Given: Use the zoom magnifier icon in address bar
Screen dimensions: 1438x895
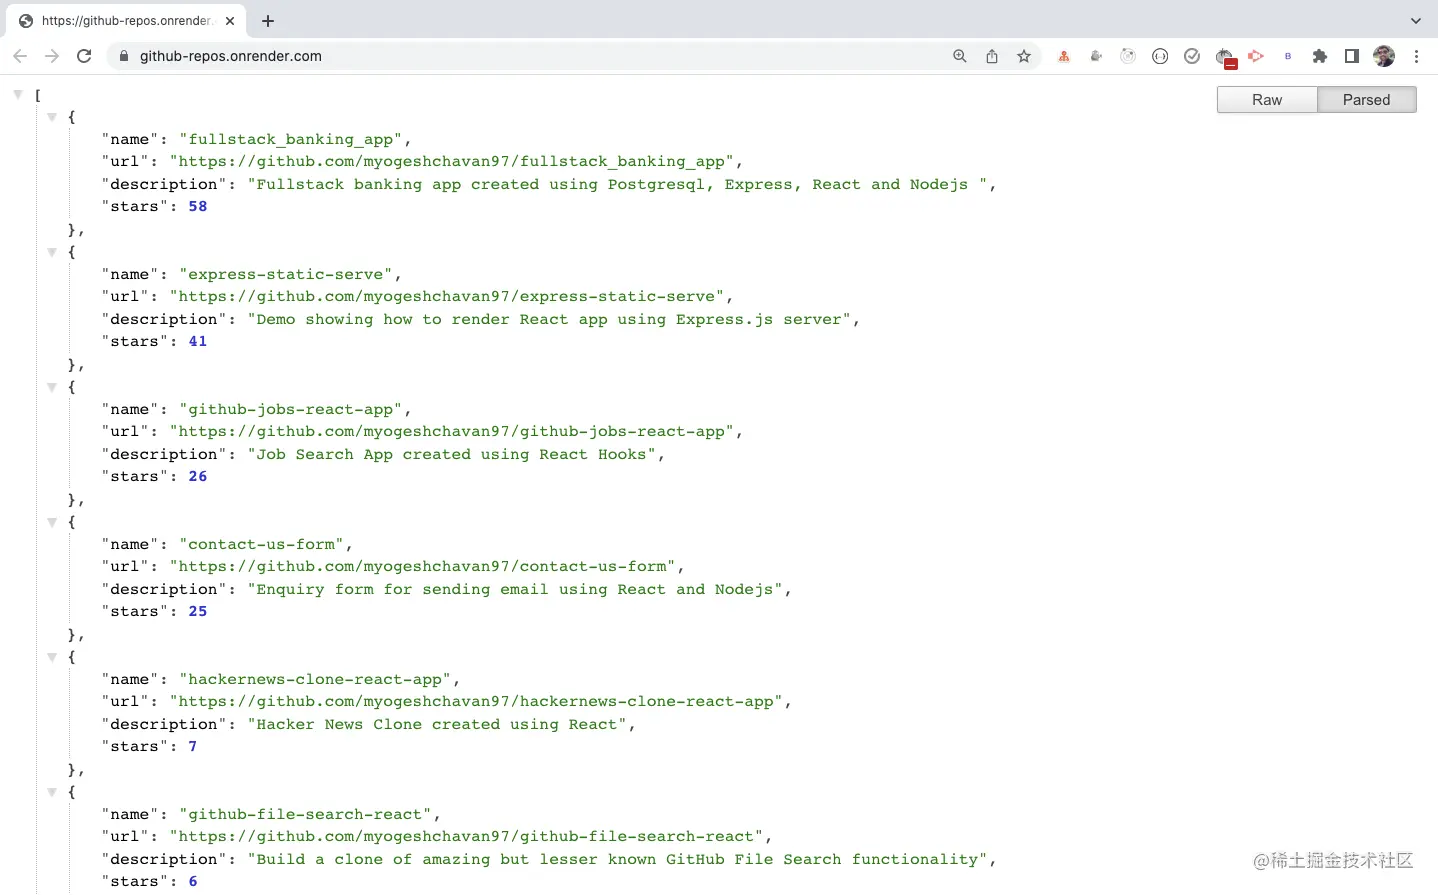Looking at the screenshot, I should (x=959, y=56).
